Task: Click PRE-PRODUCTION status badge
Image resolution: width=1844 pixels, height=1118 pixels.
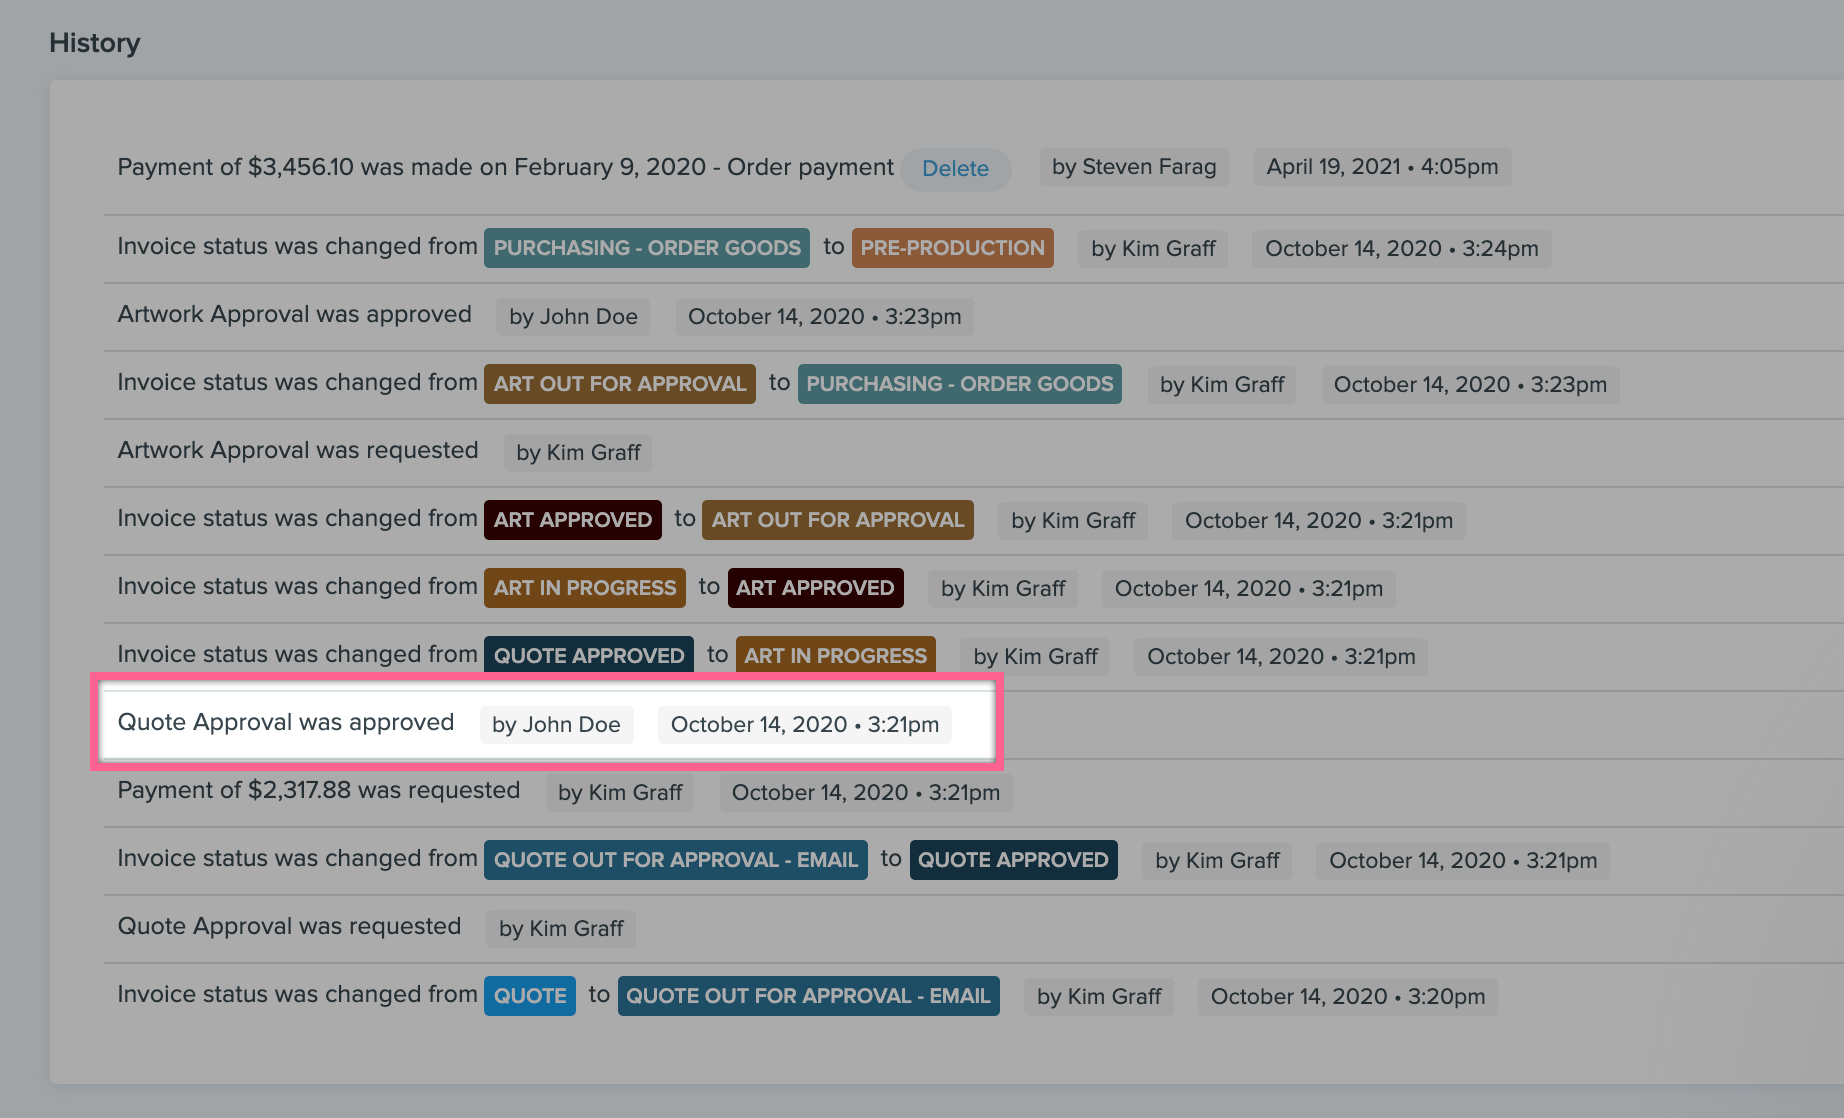Action: [x=952, y=248]
